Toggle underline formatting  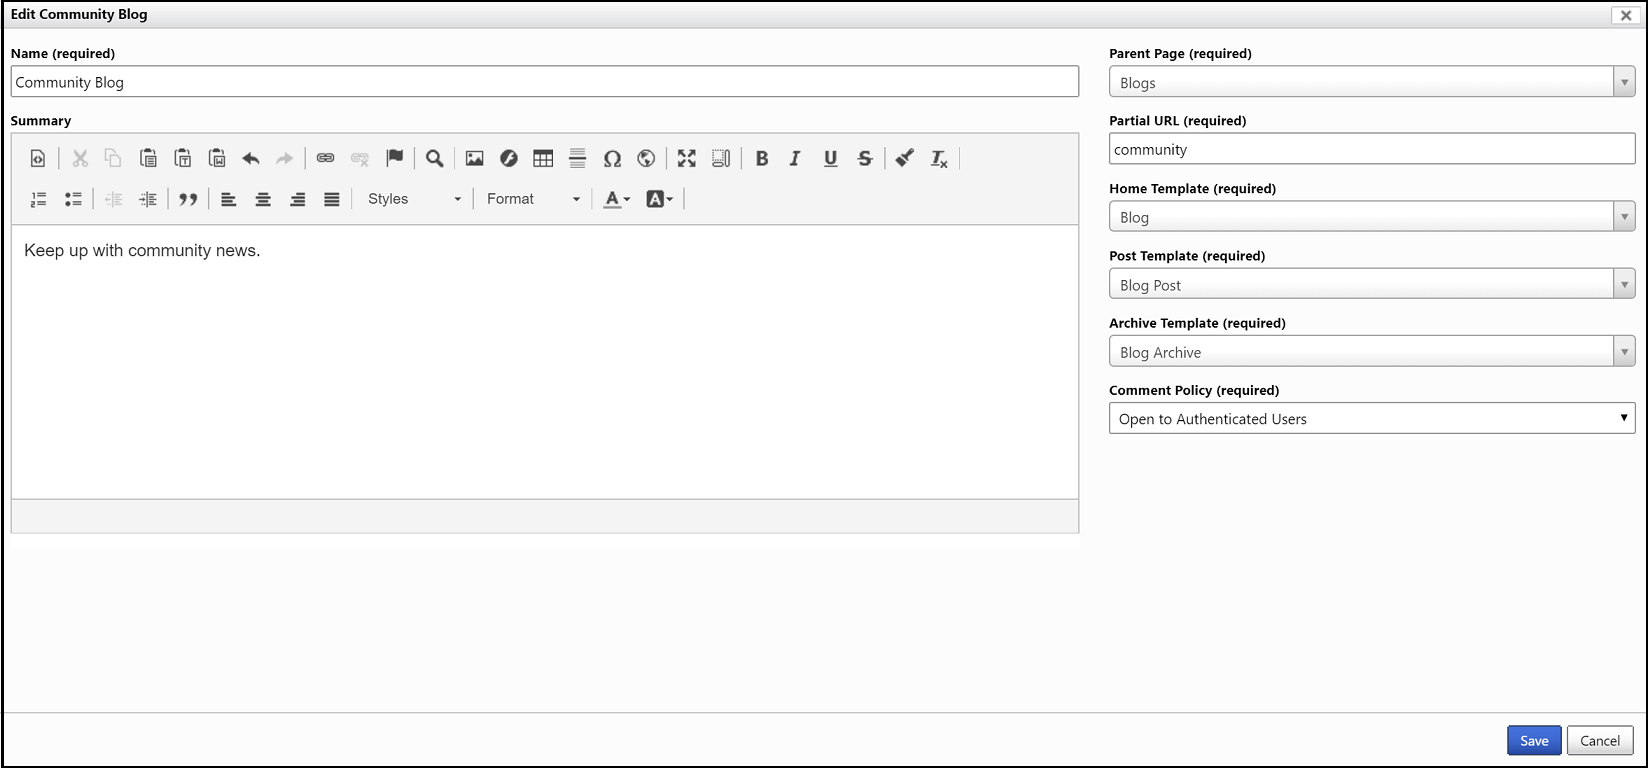pos(830,158)
